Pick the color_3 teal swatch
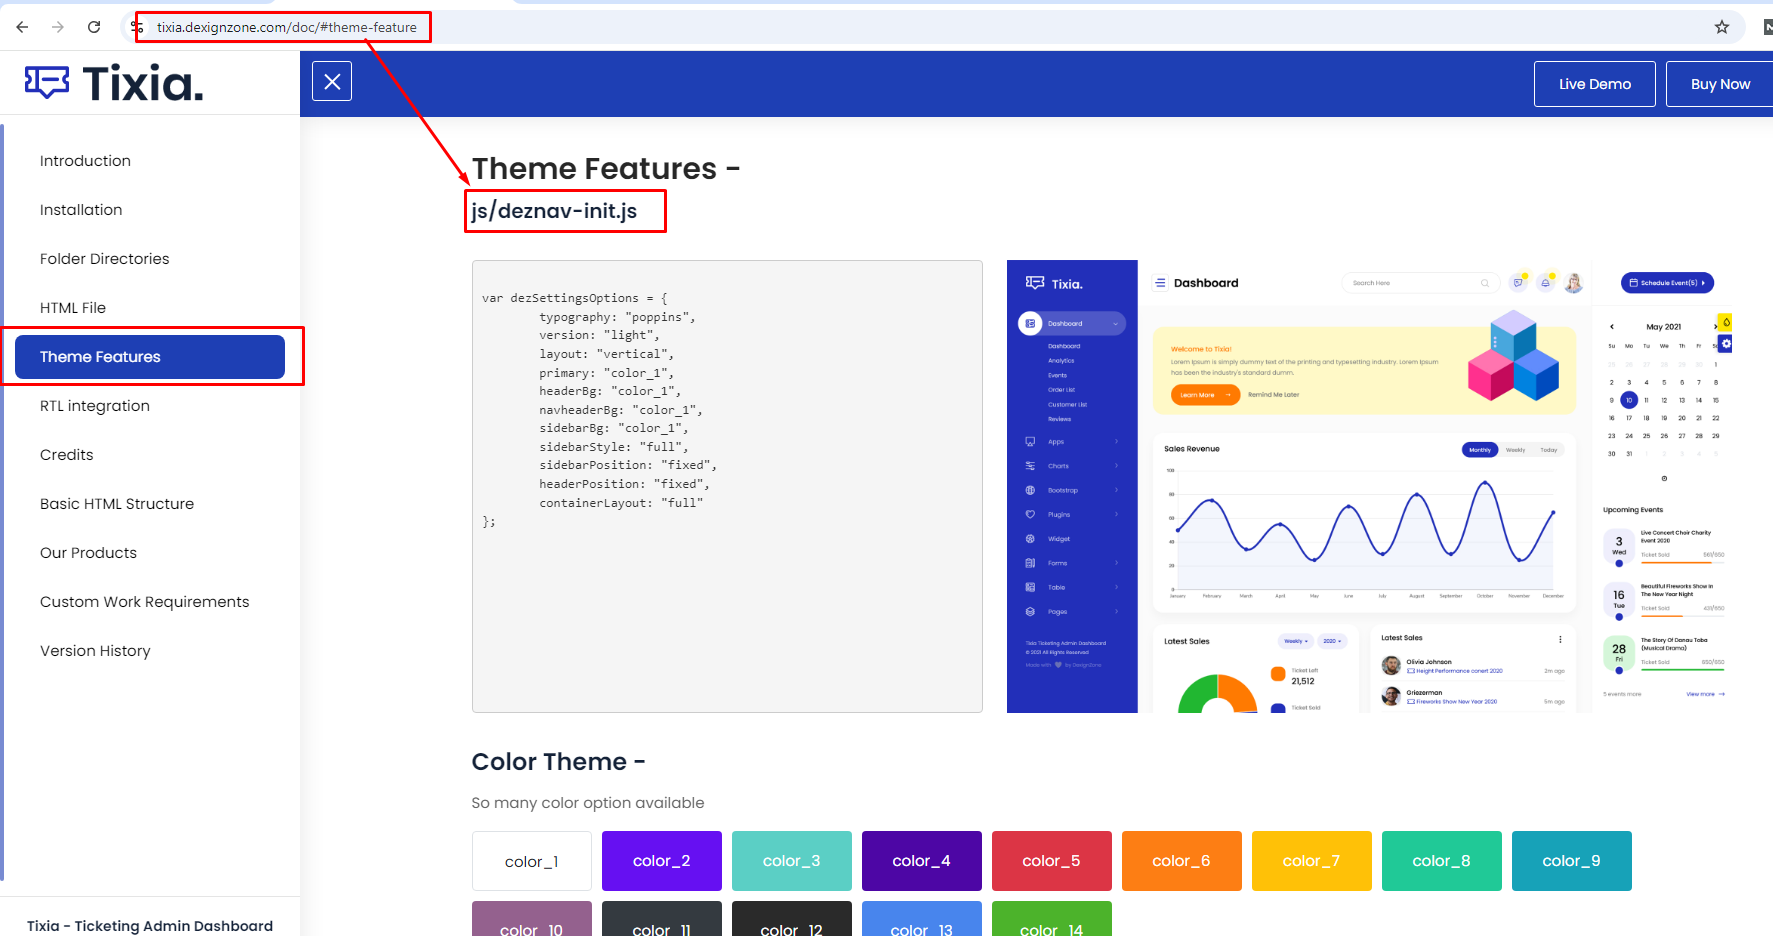Viewport: 1773px width, 936px height. [792, 861]
